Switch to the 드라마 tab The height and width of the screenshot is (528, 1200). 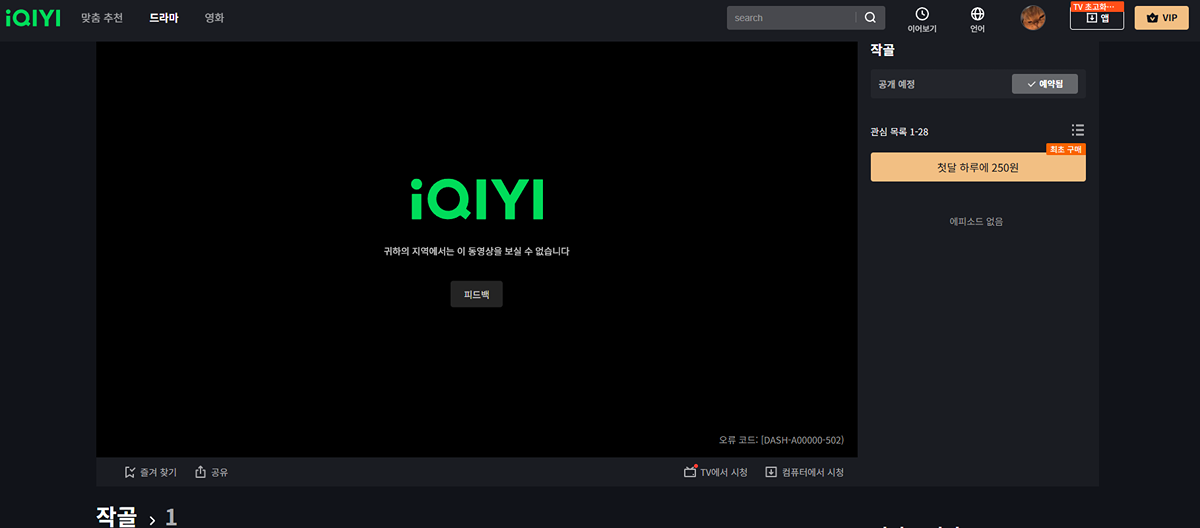[x=164, y=18]
